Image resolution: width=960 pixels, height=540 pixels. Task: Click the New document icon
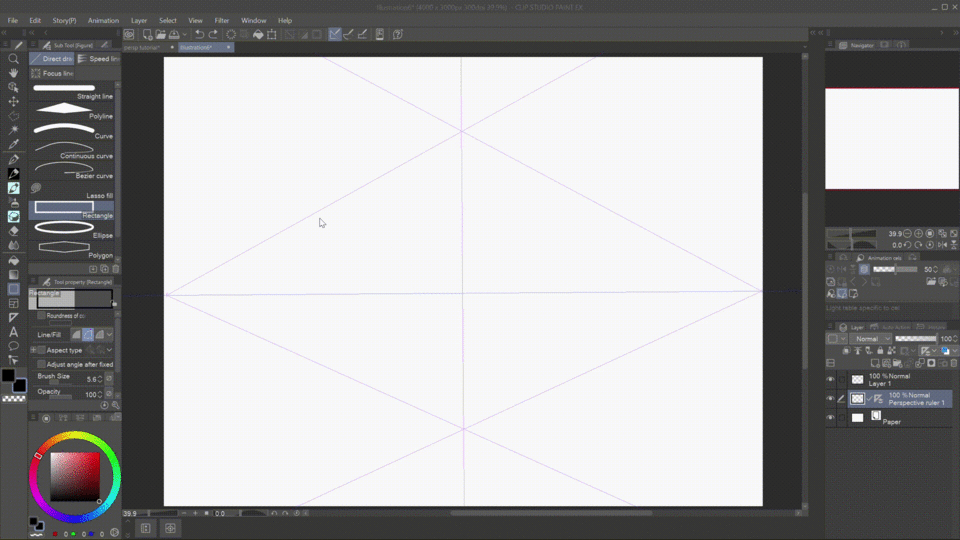coord(147,34)
